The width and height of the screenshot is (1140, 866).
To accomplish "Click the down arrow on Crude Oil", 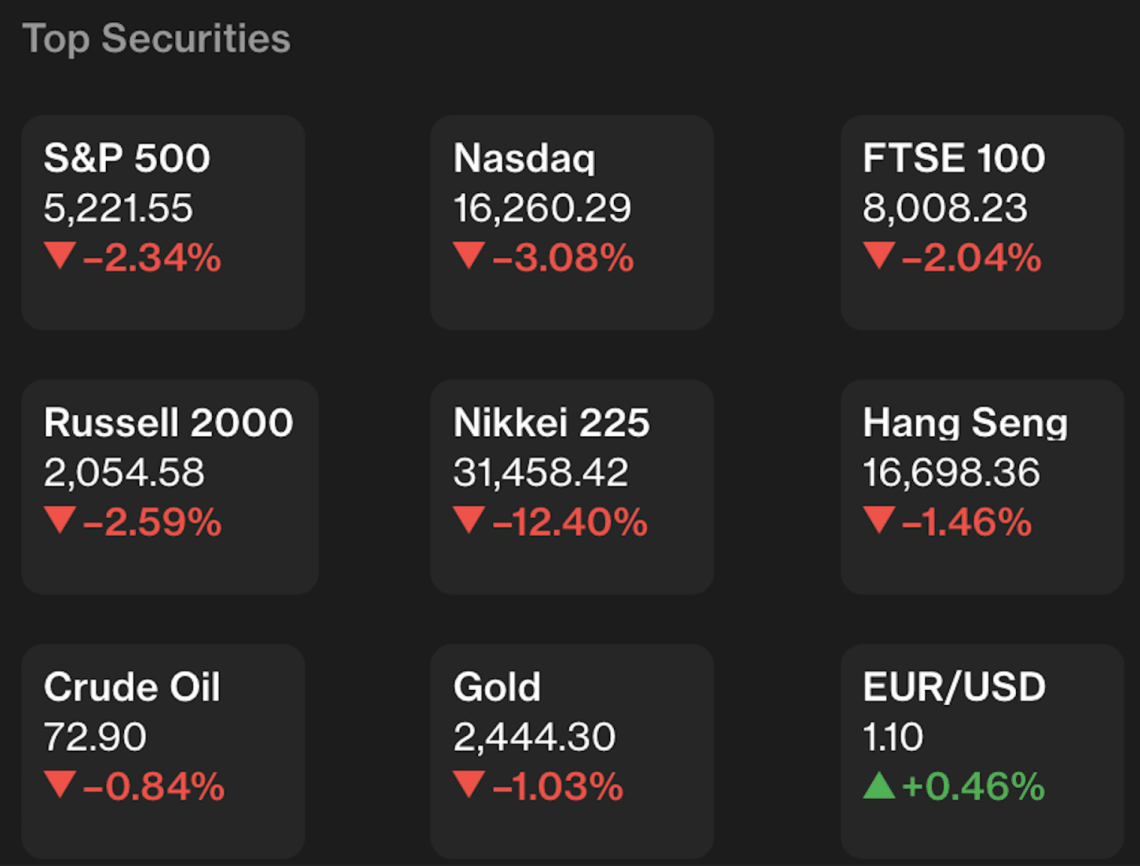I will click(x=59, y=786).
